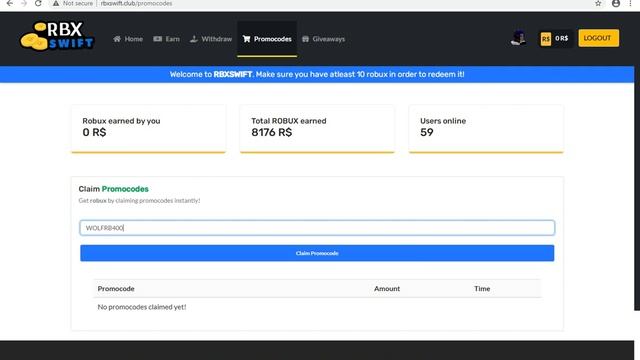Click the RBX Swift logo
Screen dimensions: 640x360
(57, 36)
